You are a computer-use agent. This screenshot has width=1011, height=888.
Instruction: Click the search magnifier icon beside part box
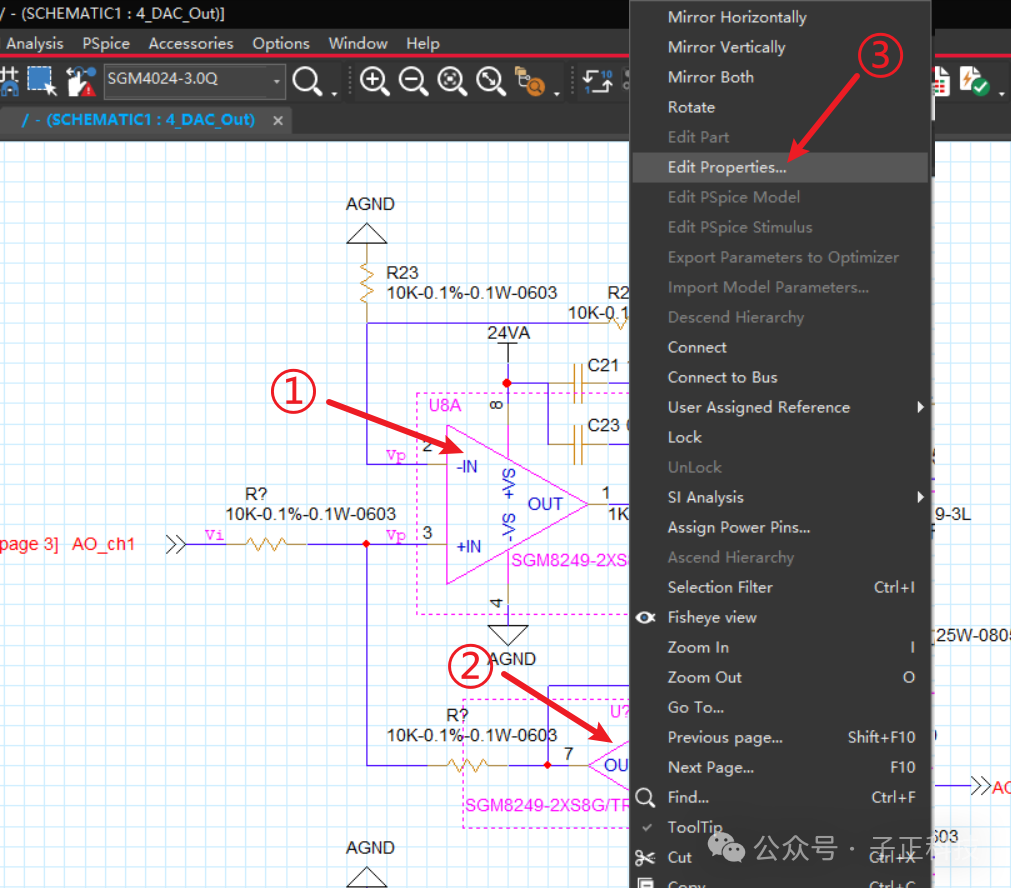(x=307, y=81)
